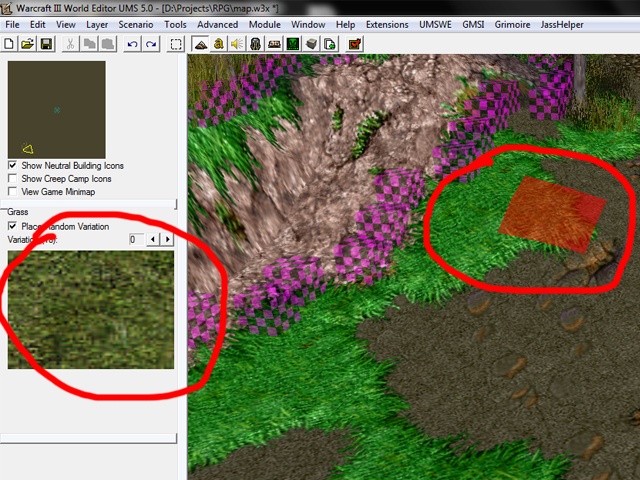640x480 pixels.
Task: Click the Undo arrow icon
Action: tap(132, 44)
